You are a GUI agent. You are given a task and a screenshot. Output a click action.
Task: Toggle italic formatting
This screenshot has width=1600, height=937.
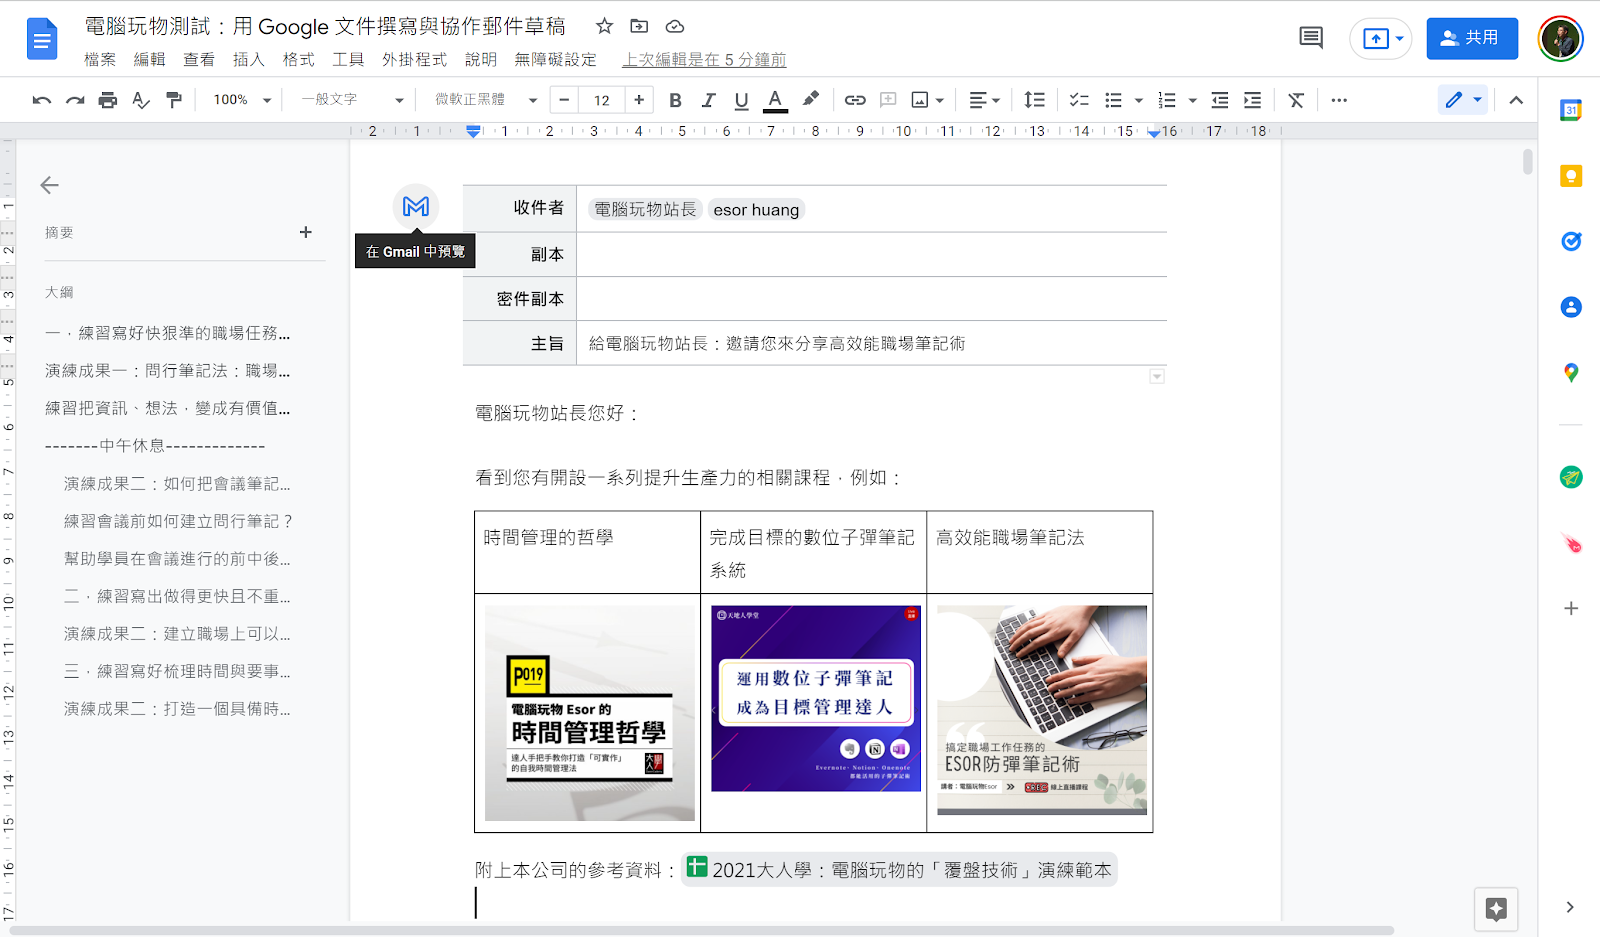coord(708,100)
